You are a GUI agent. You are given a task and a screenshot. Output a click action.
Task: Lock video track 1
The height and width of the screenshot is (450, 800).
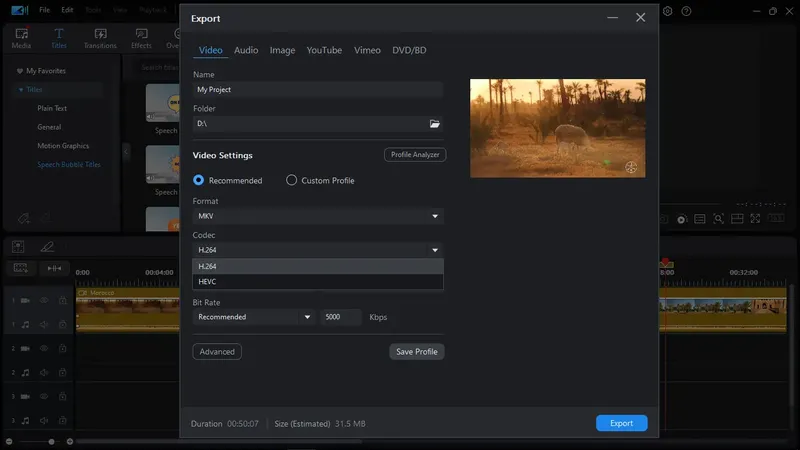pyautogui.click(x=62, y=301)
